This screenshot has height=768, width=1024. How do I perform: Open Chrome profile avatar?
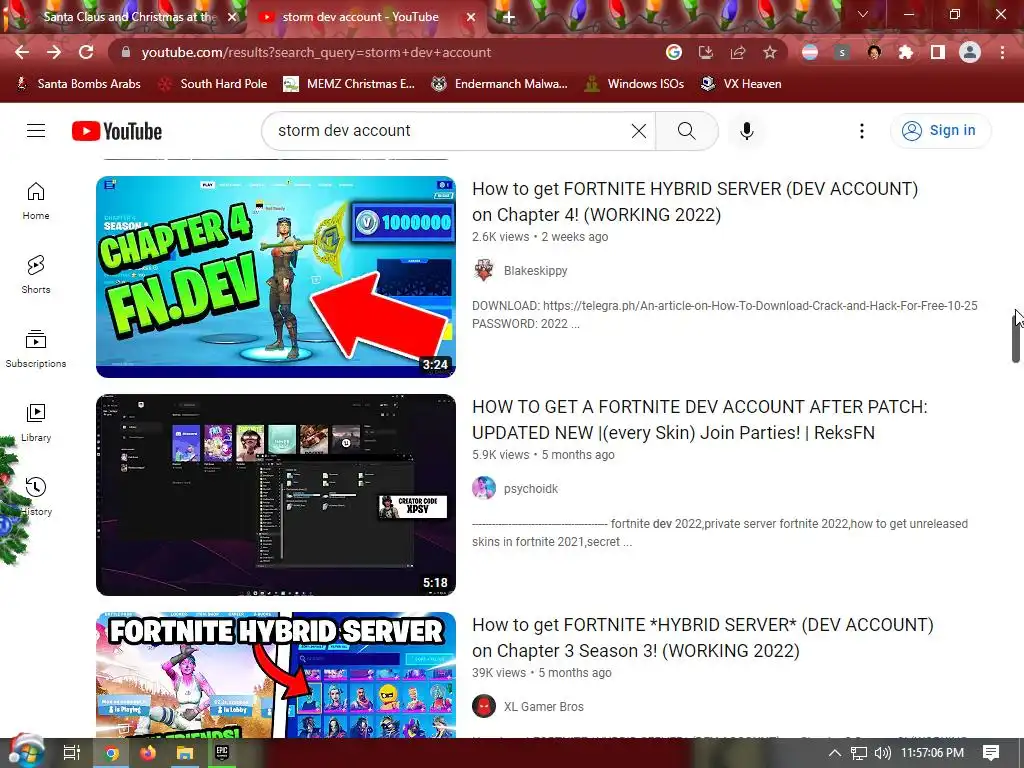970,52
